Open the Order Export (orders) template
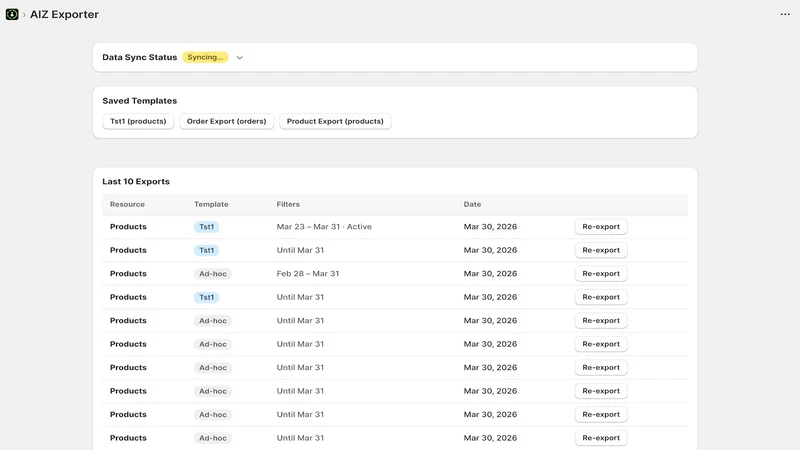This screenshot has height=450, width=800. [227, 121]
